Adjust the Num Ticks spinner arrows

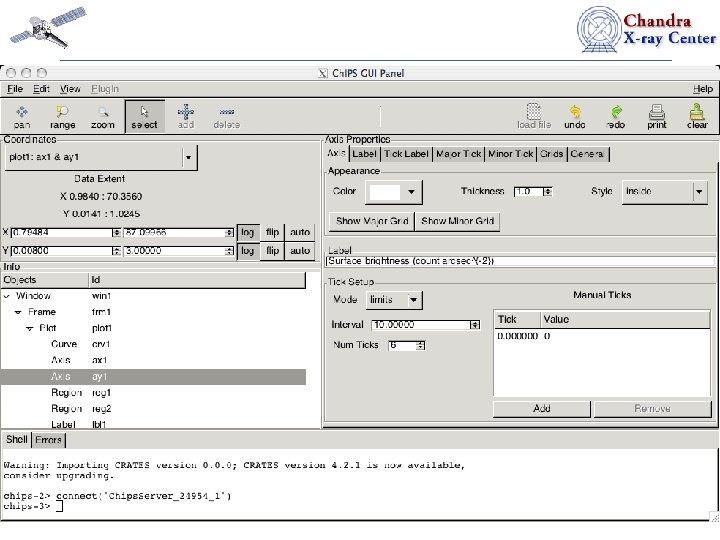[420, 345]
